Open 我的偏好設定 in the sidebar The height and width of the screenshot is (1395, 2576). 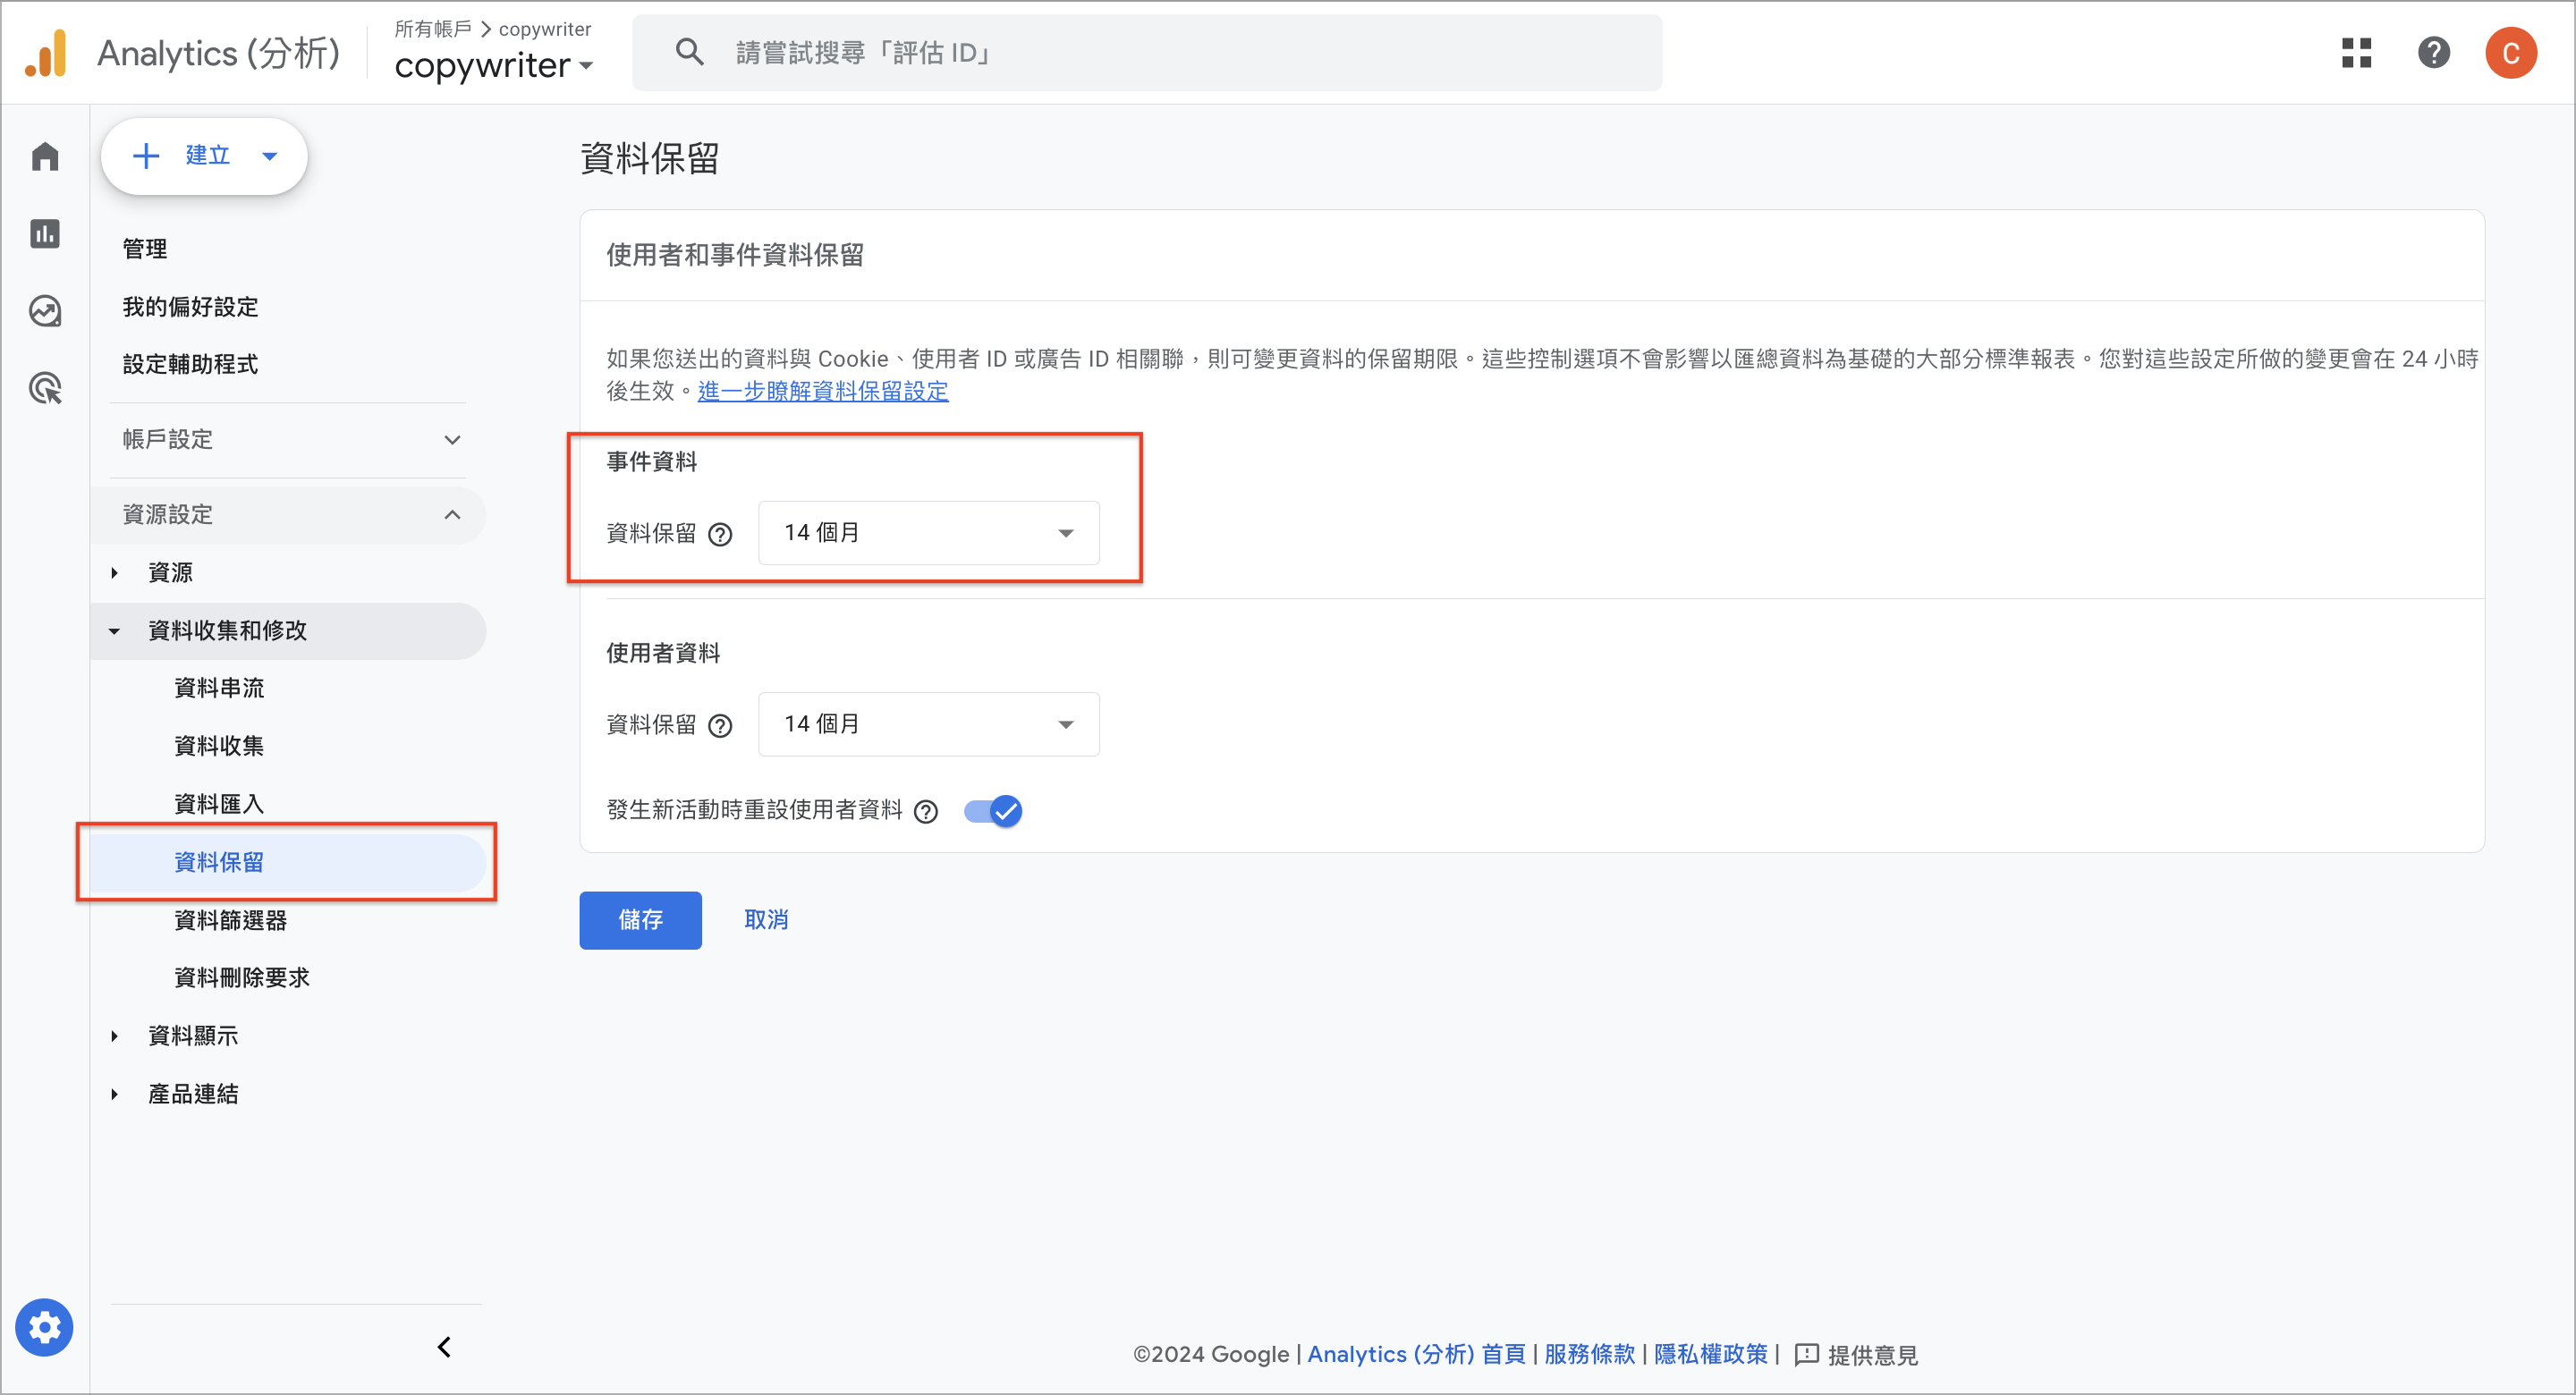[190, 307]
